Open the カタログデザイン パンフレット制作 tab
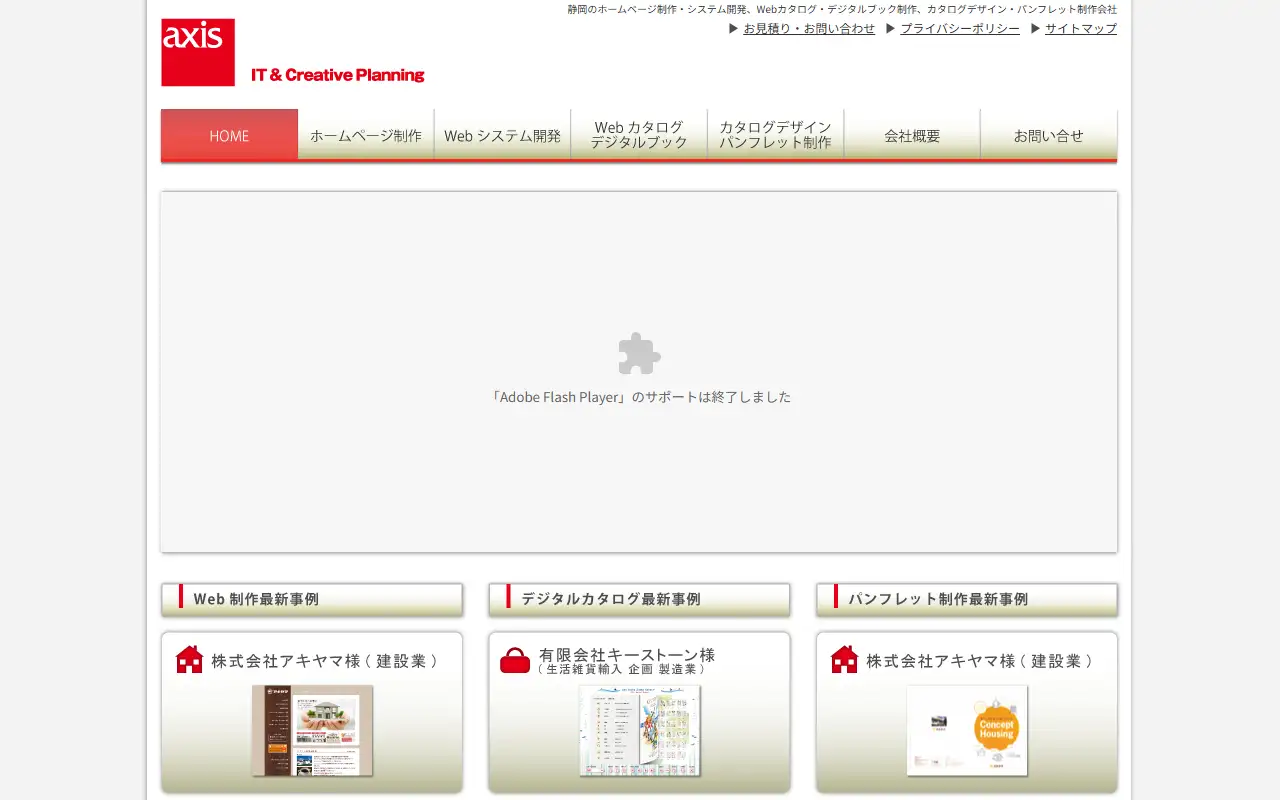The image size is (1280, 800). point(775,135)
